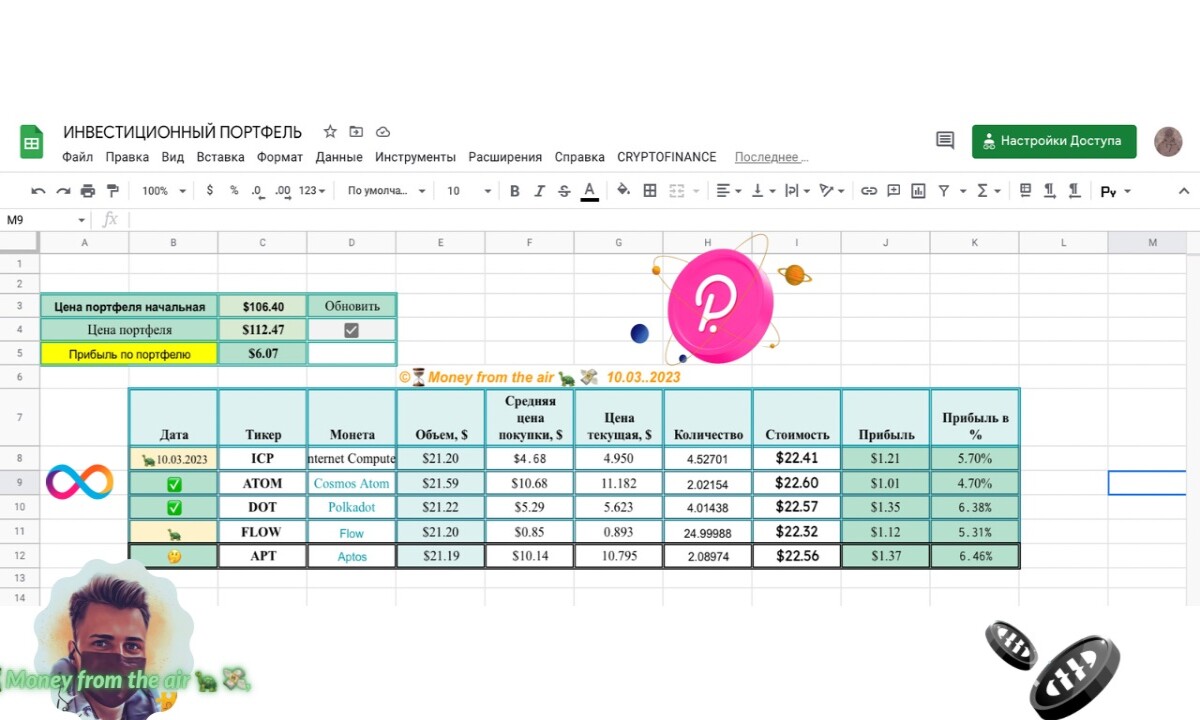Click the filter icon in the toolbar
The width and height of the screenshot is (1200, 720).
[x=943, y=191]
